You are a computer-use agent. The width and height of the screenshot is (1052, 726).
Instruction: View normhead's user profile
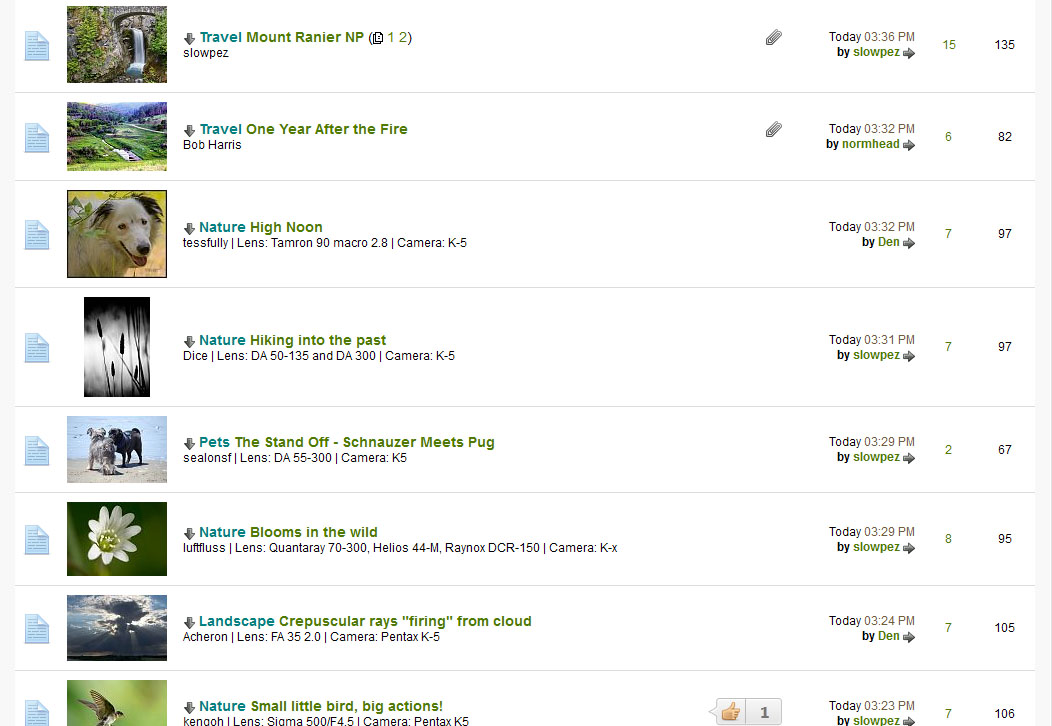tap(870, 144)
